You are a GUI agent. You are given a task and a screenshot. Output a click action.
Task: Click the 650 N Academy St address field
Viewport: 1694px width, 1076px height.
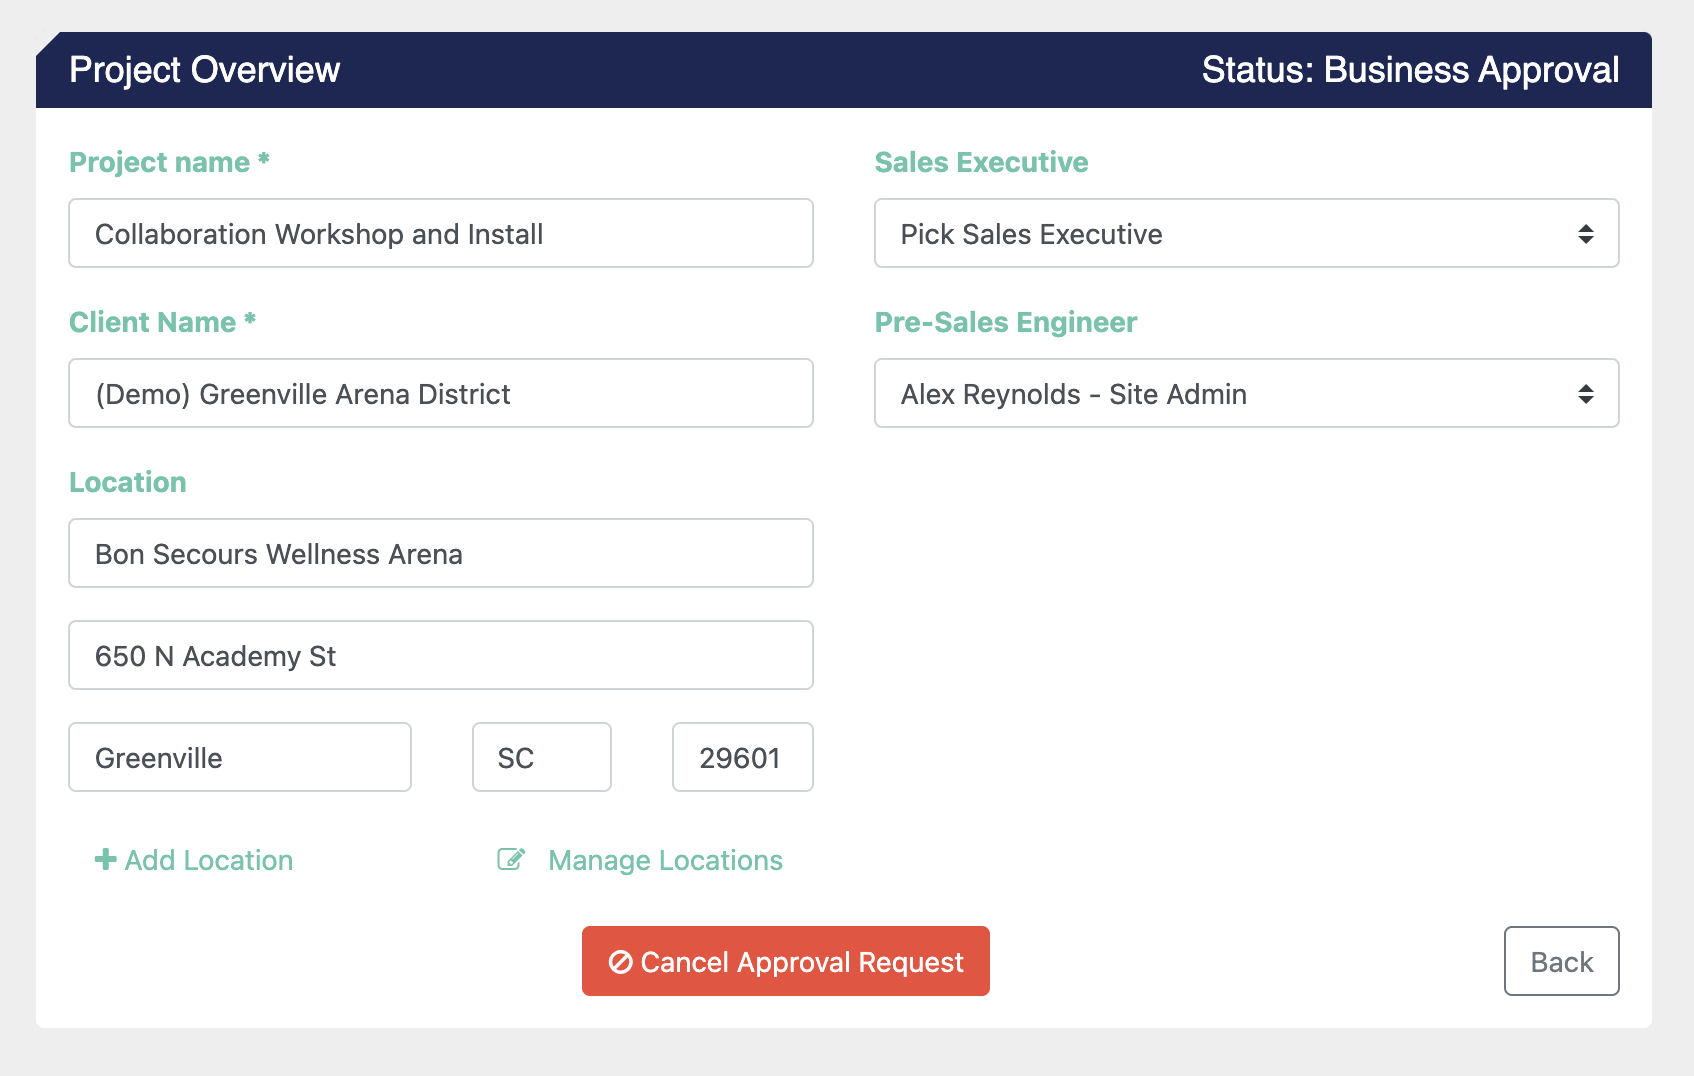441,655
